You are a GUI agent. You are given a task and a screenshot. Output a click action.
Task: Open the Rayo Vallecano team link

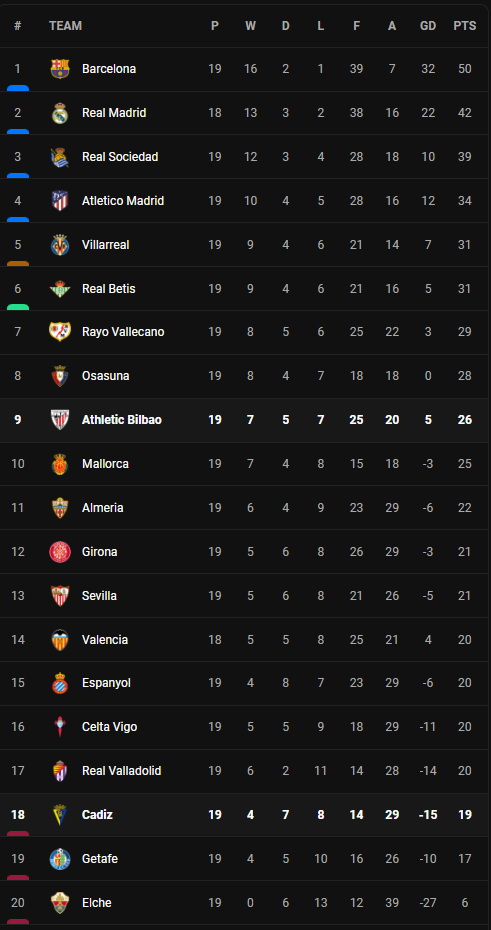point(123,332)
